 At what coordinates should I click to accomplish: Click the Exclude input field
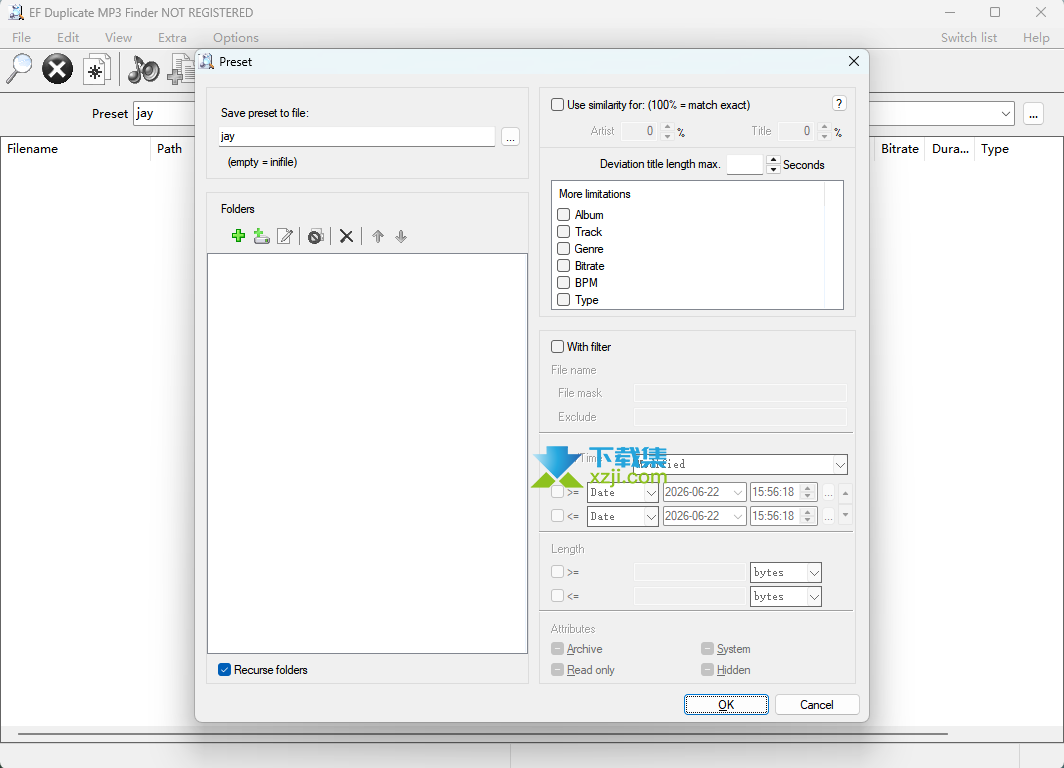click(740, 417)
